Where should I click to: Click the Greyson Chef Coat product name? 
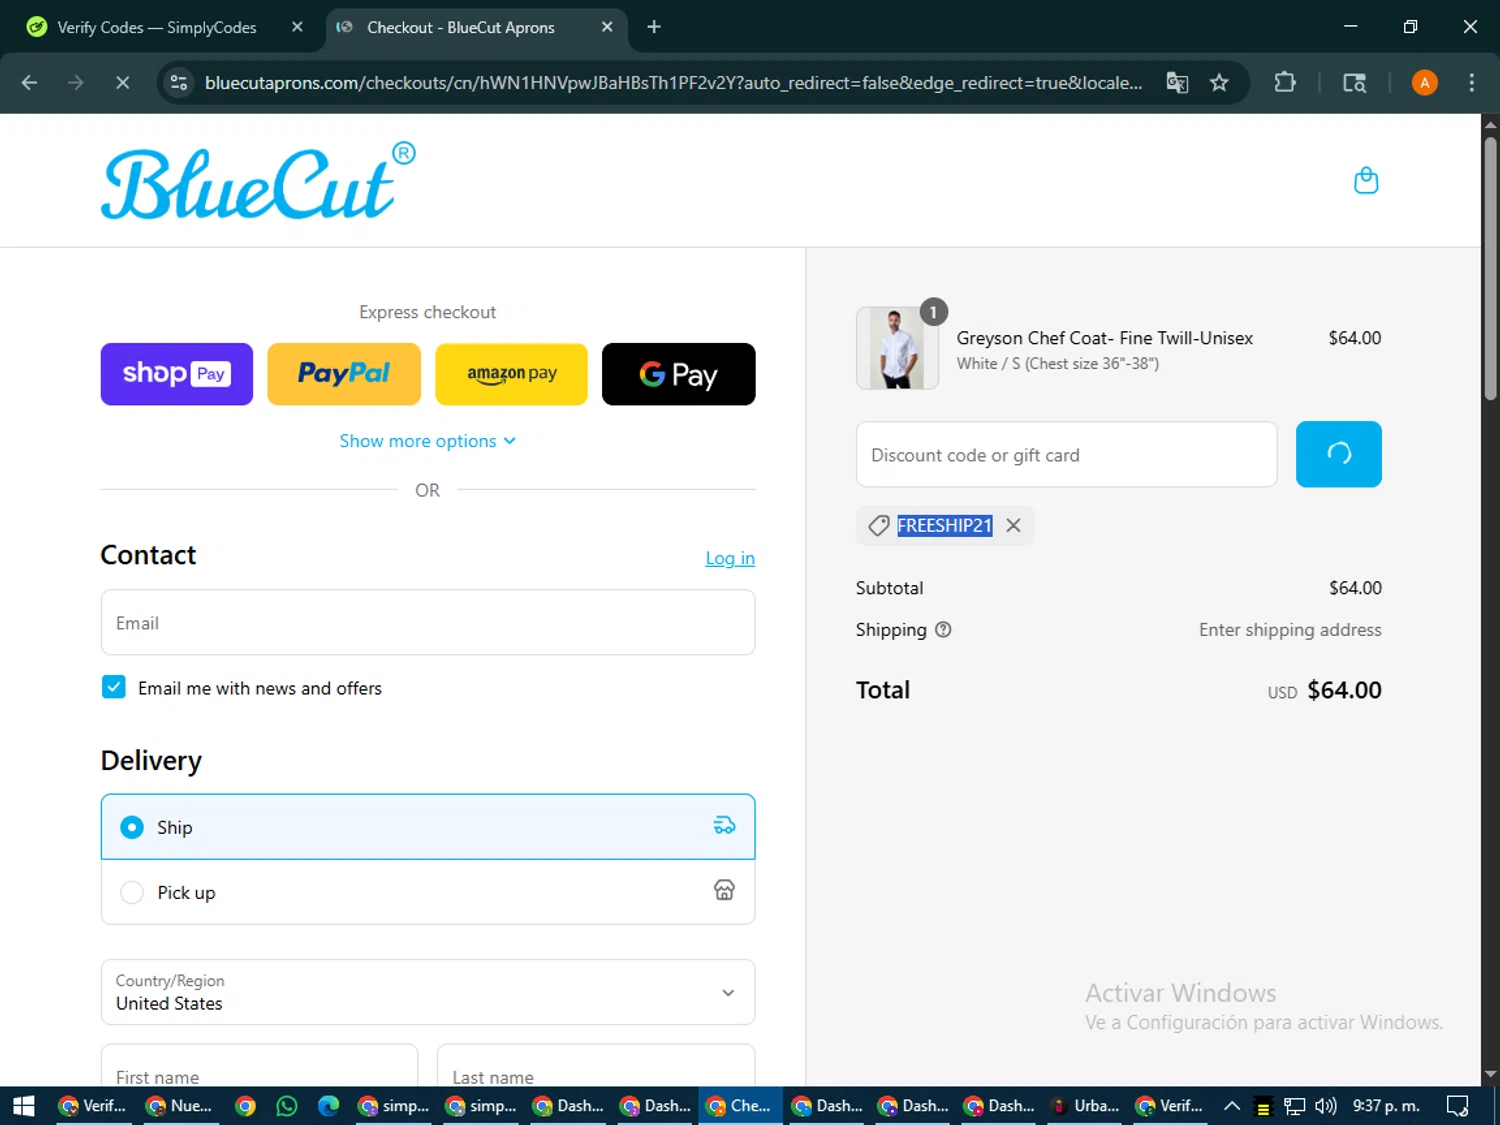(1104, 338)
